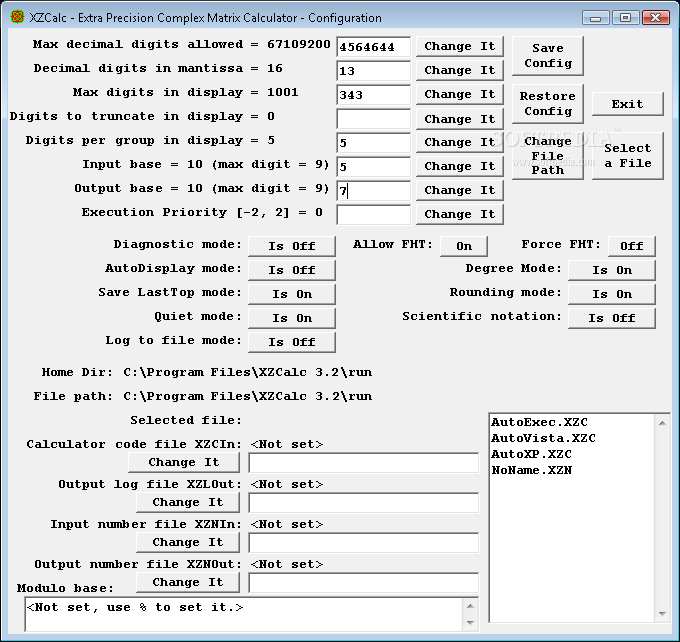This screenshot has height=642, width=680.
Task: Toggle AutoDisplay mode button
Action: [291, 270]
